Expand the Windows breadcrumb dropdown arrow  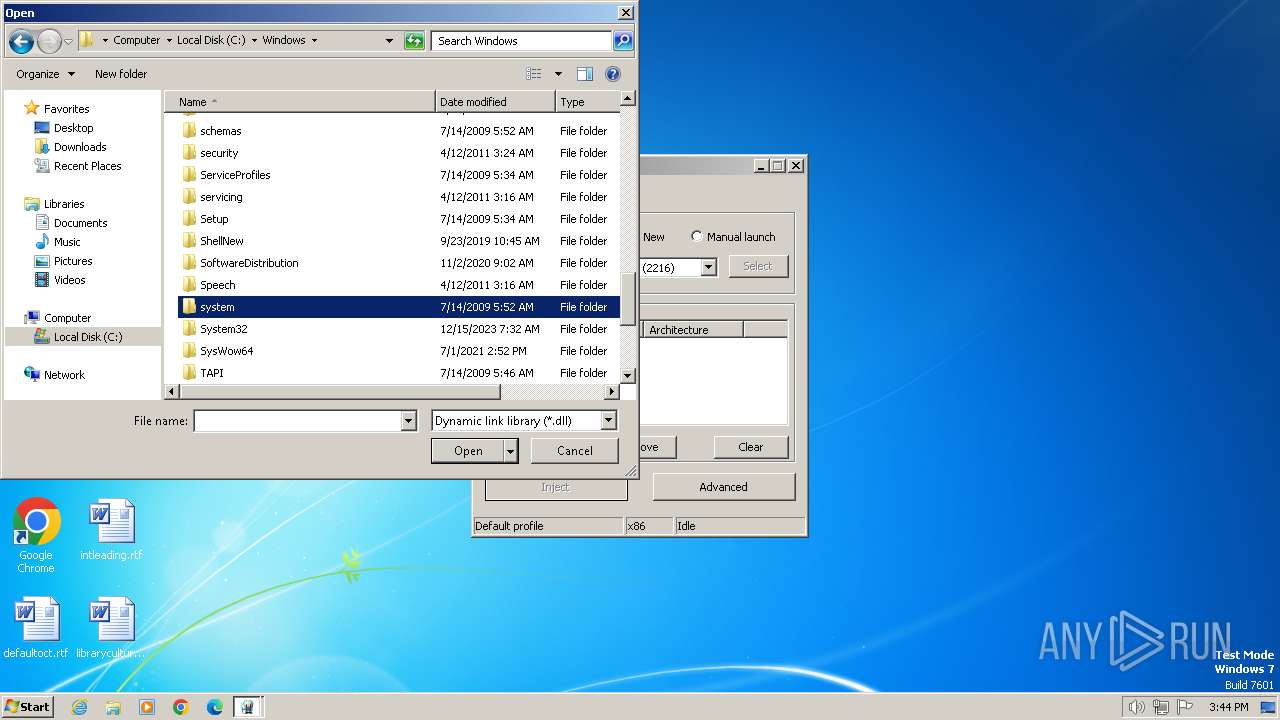tap(314, 41)
